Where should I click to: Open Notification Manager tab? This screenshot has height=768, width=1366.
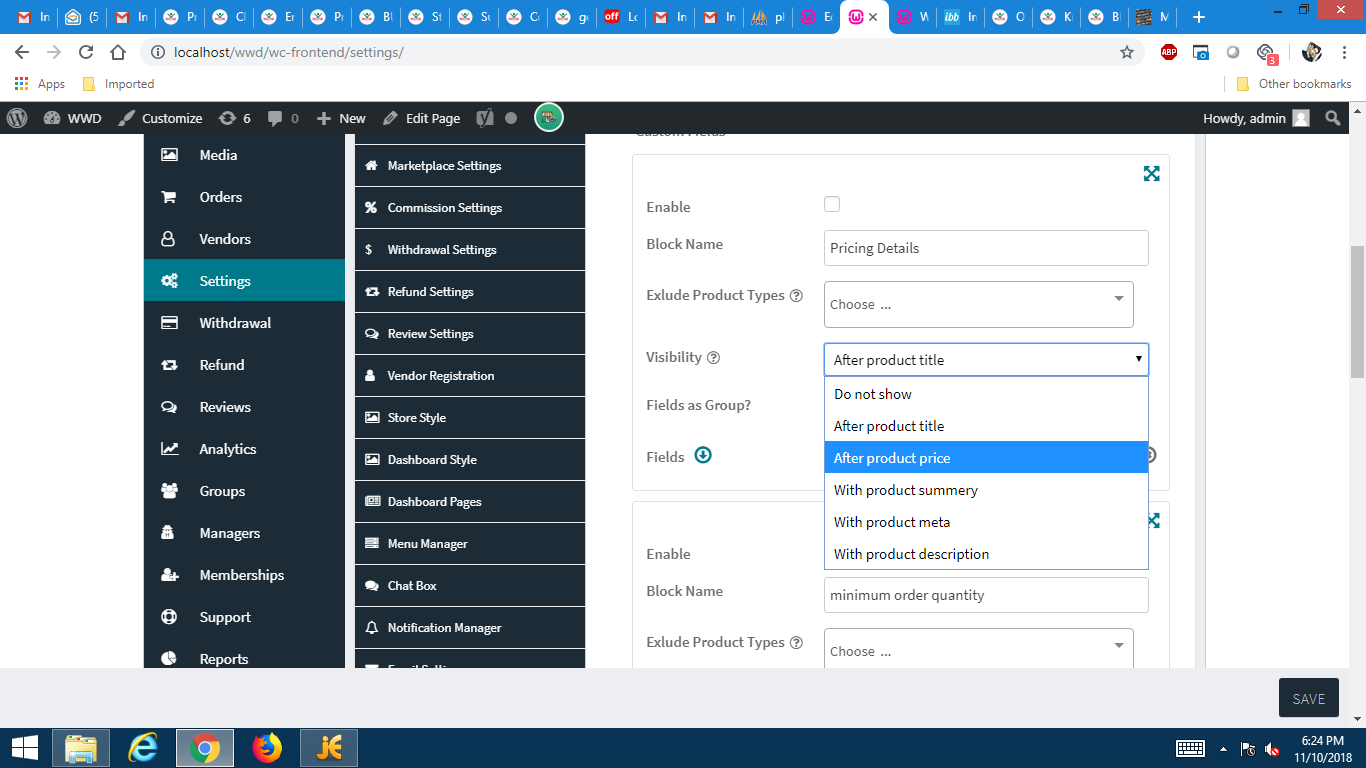[470, 628]
